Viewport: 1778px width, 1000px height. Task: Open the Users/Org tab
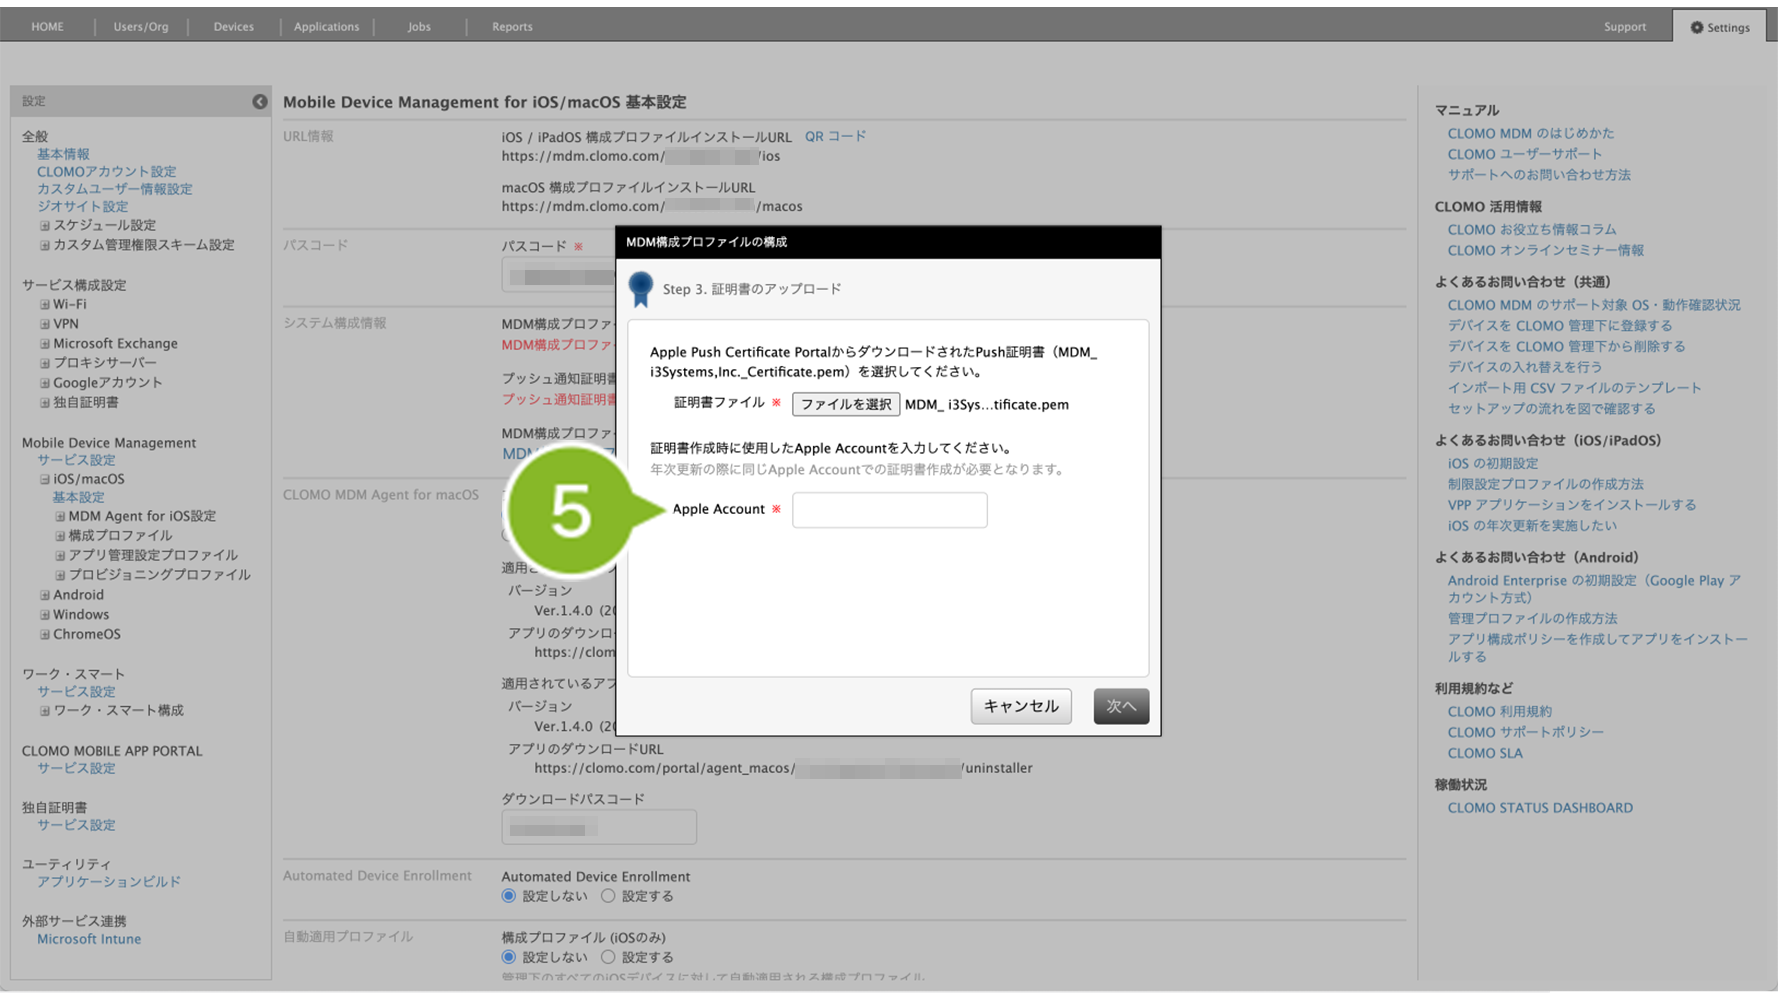tap(141, 27)
